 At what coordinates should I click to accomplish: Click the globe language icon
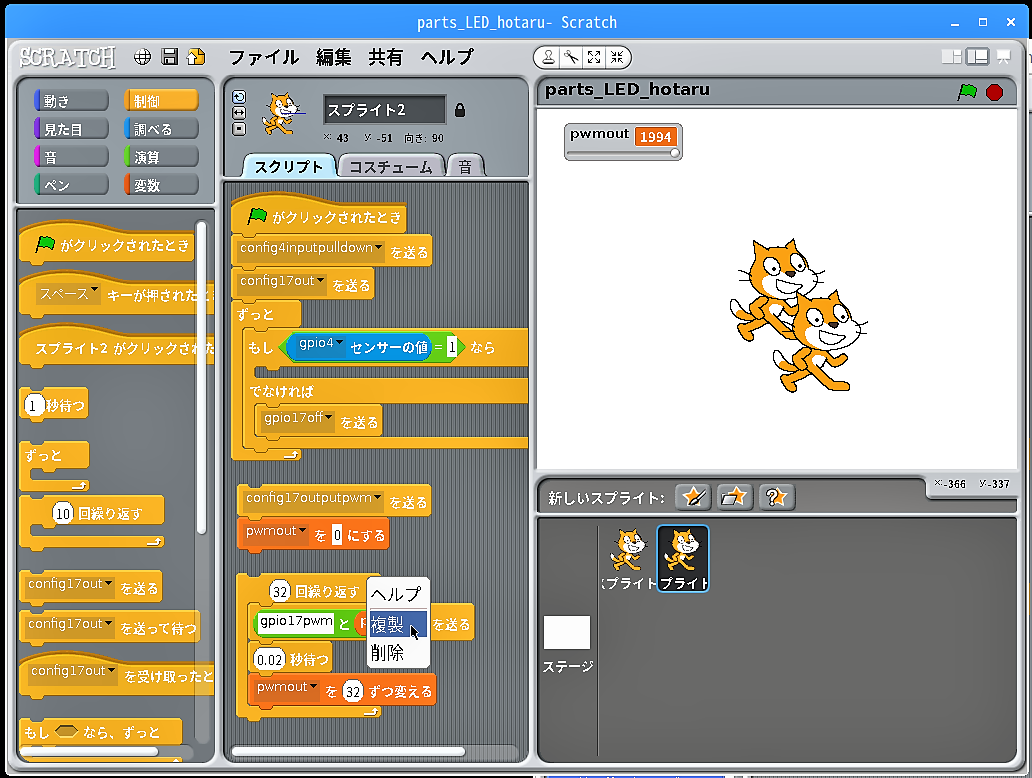tap(142, 57)
